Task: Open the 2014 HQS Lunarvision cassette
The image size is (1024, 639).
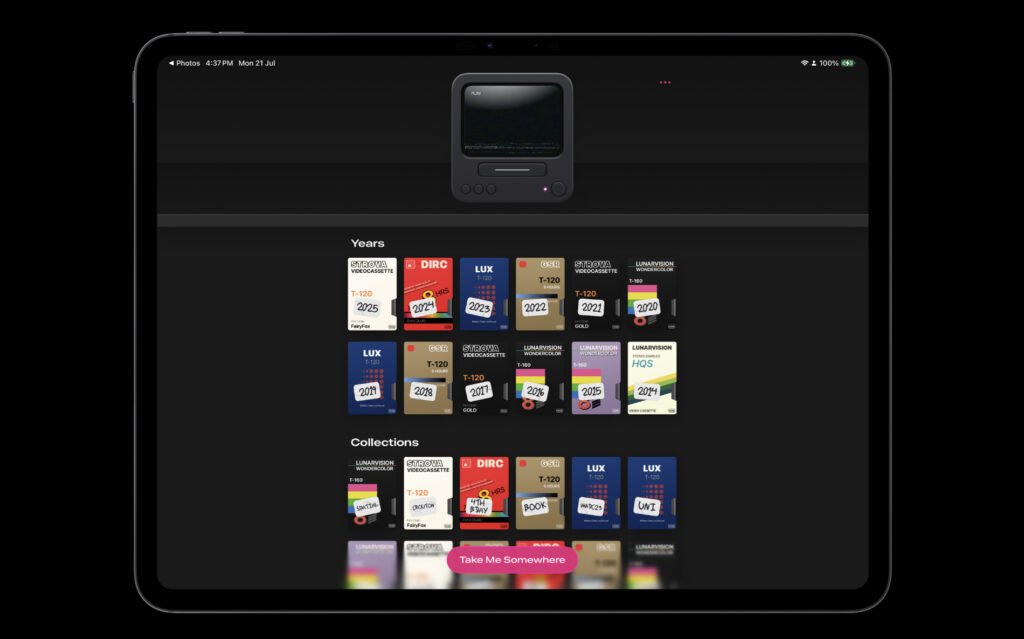Action: click(x=651, y=377)
